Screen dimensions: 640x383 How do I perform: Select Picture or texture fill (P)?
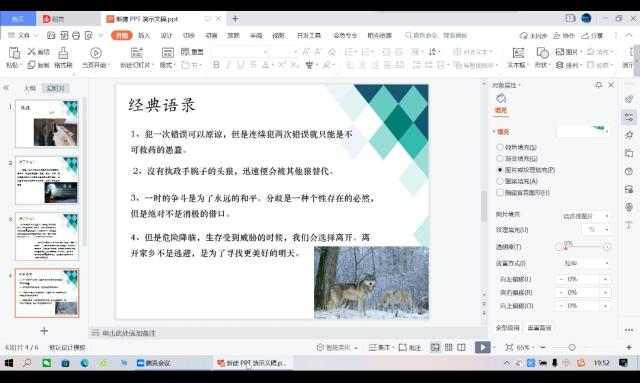pyautogui.click(x=500, y=170)
